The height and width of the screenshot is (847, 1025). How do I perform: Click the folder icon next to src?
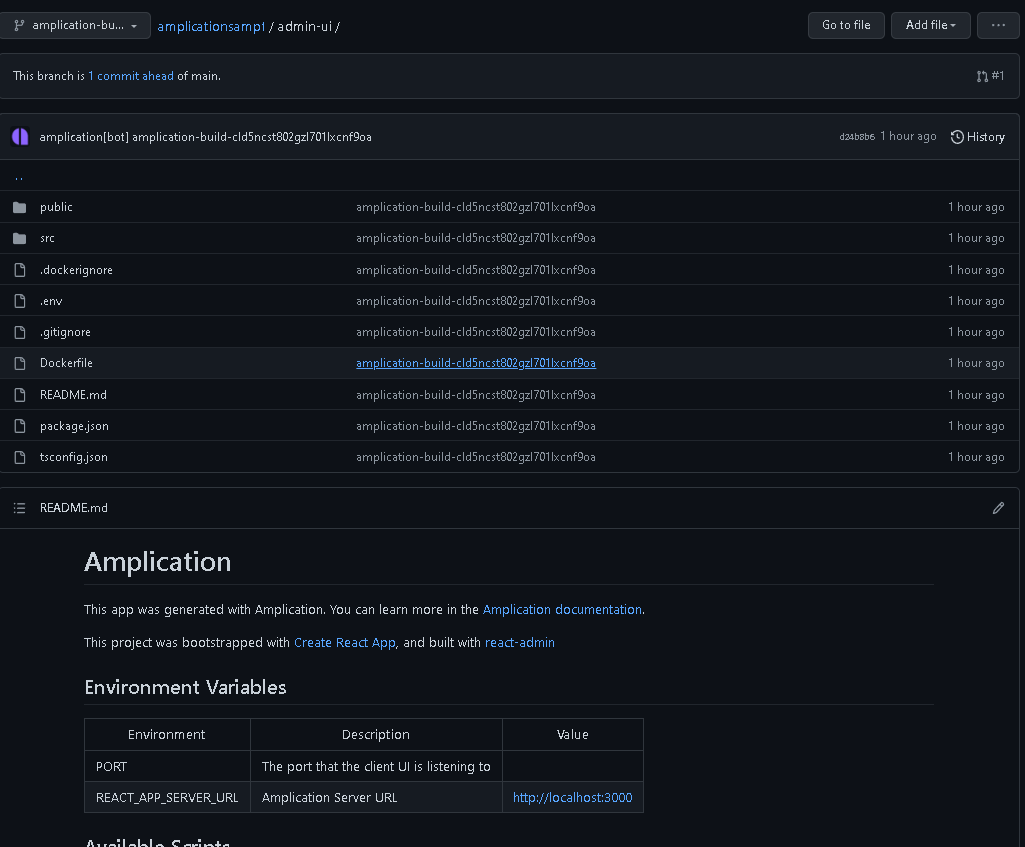[20, 239]
